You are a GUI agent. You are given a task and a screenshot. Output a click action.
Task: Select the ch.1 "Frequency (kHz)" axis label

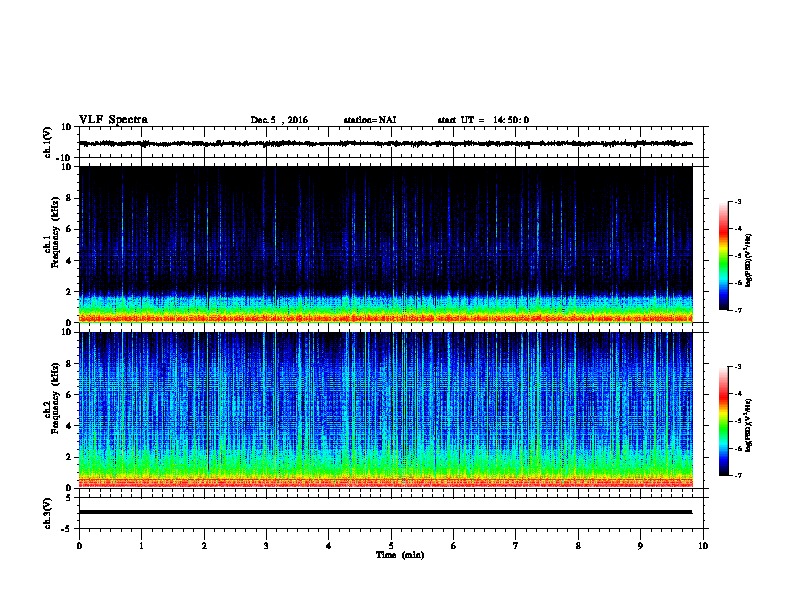coord(55,232)
